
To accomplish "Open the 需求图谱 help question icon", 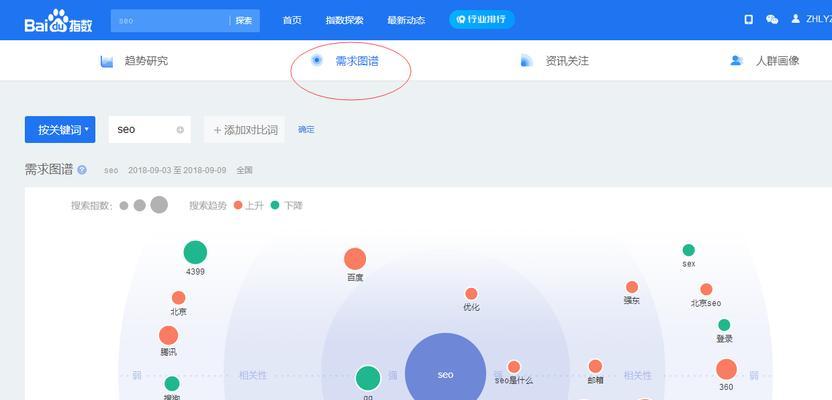I will pyautogui.click(x=82, y=170).
